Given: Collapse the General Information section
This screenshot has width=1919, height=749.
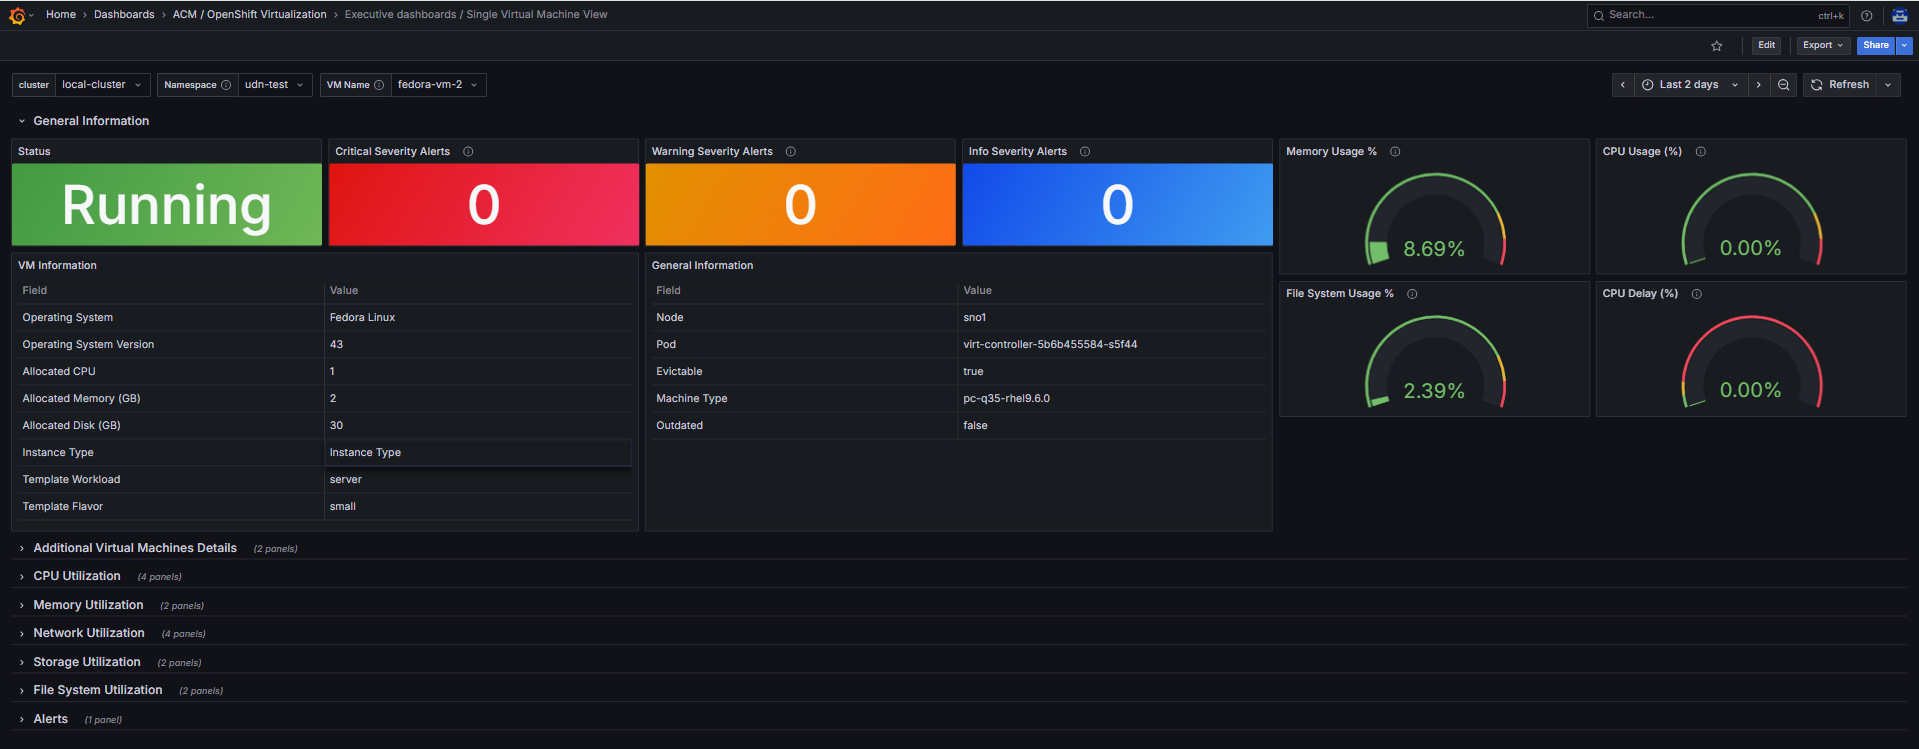Looking at the screenshot, I should [91, 121].
